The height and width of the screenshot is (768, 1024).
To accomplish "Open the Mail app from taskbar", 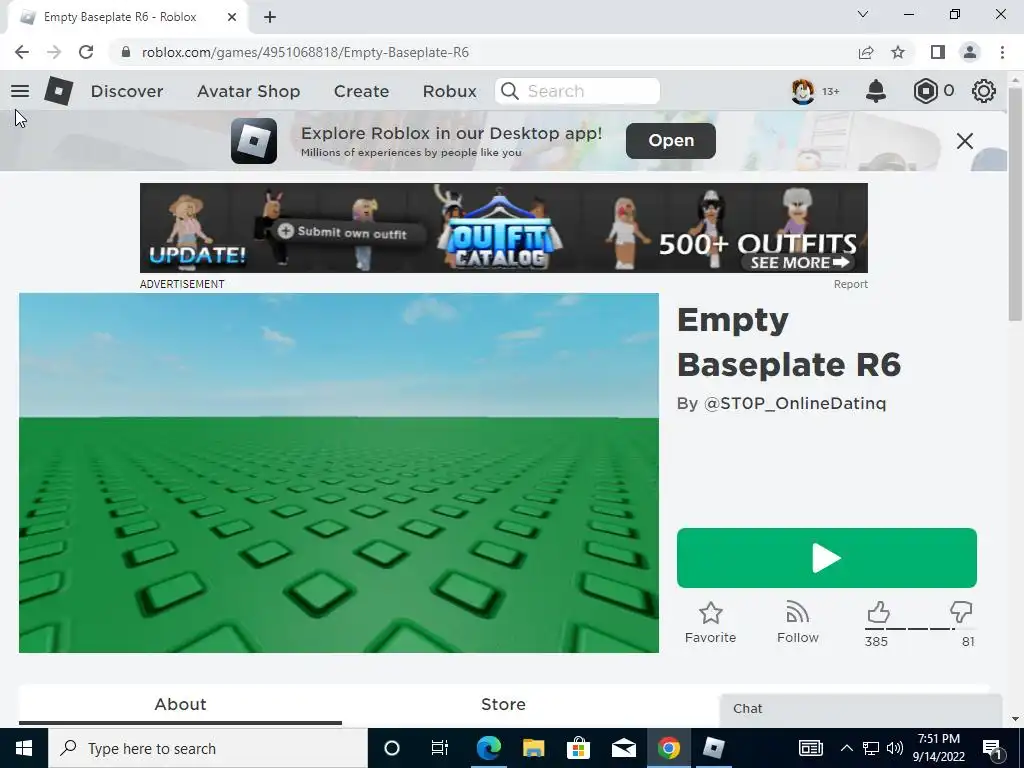I will (x=624, y=748).
